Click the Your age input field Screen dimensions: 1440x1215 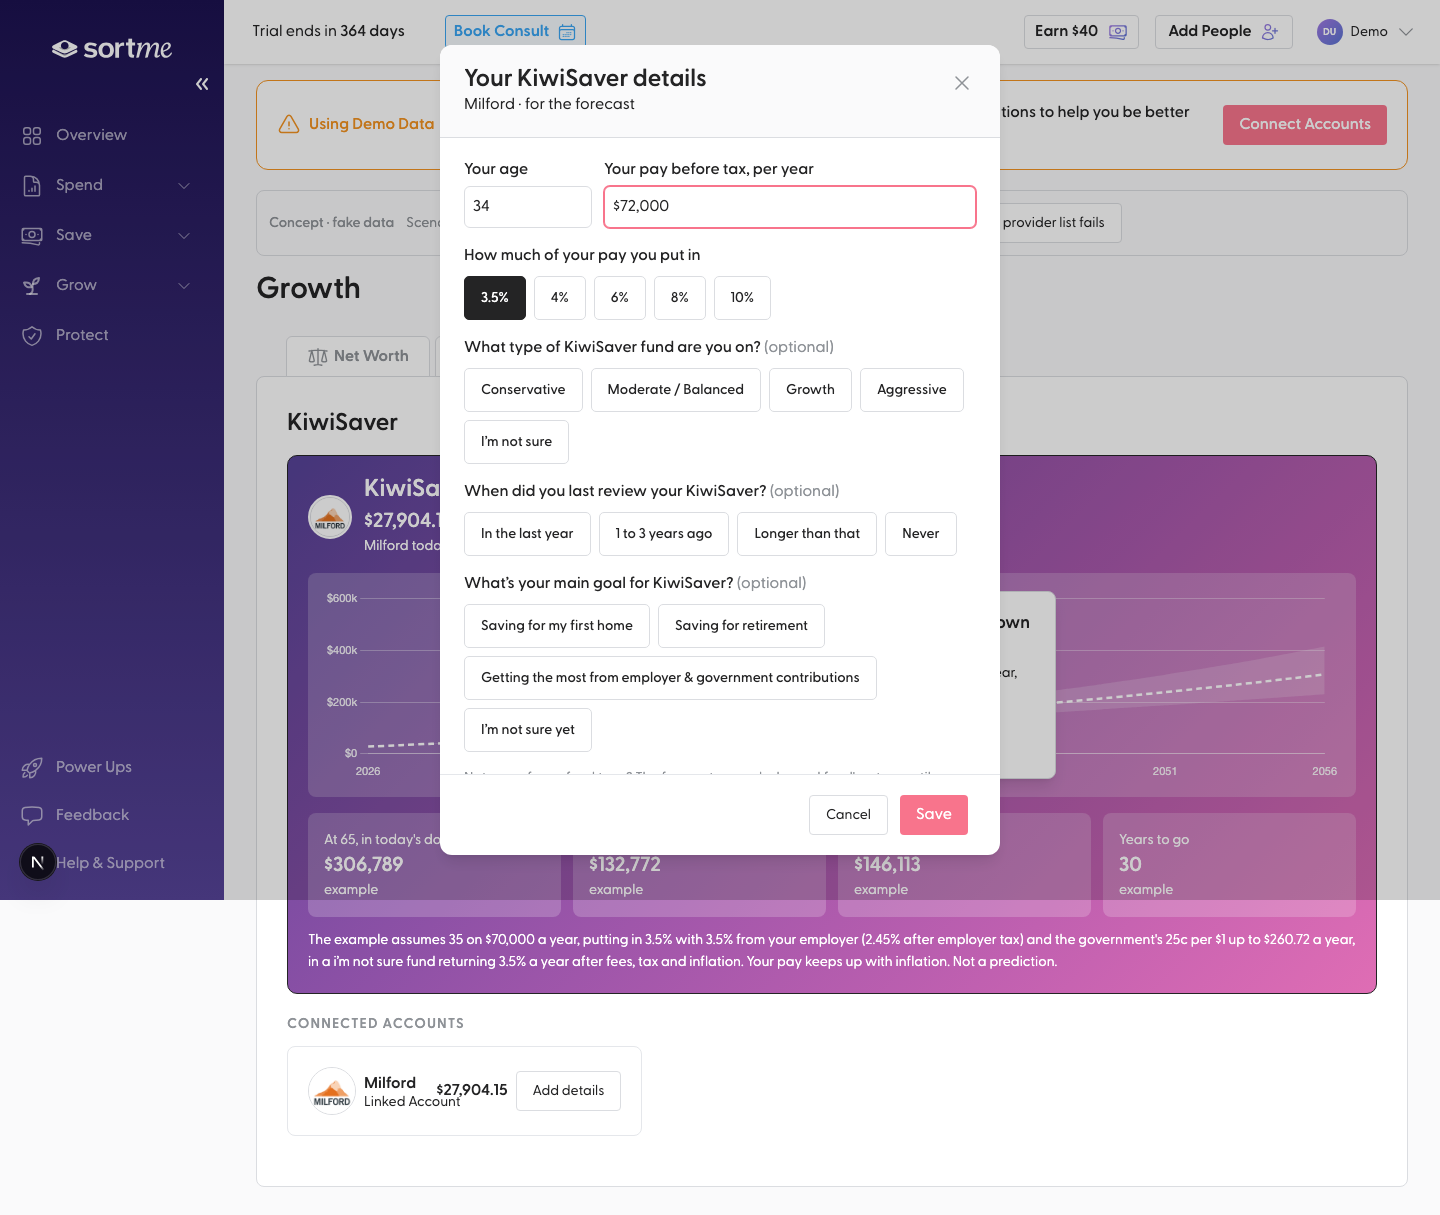[x=528, y=207]
